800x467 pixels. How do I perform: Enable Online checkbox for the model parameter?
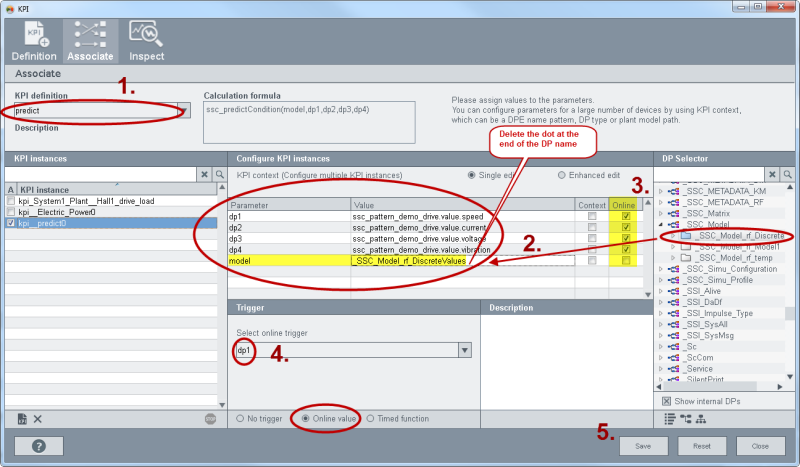pos(626,261)
